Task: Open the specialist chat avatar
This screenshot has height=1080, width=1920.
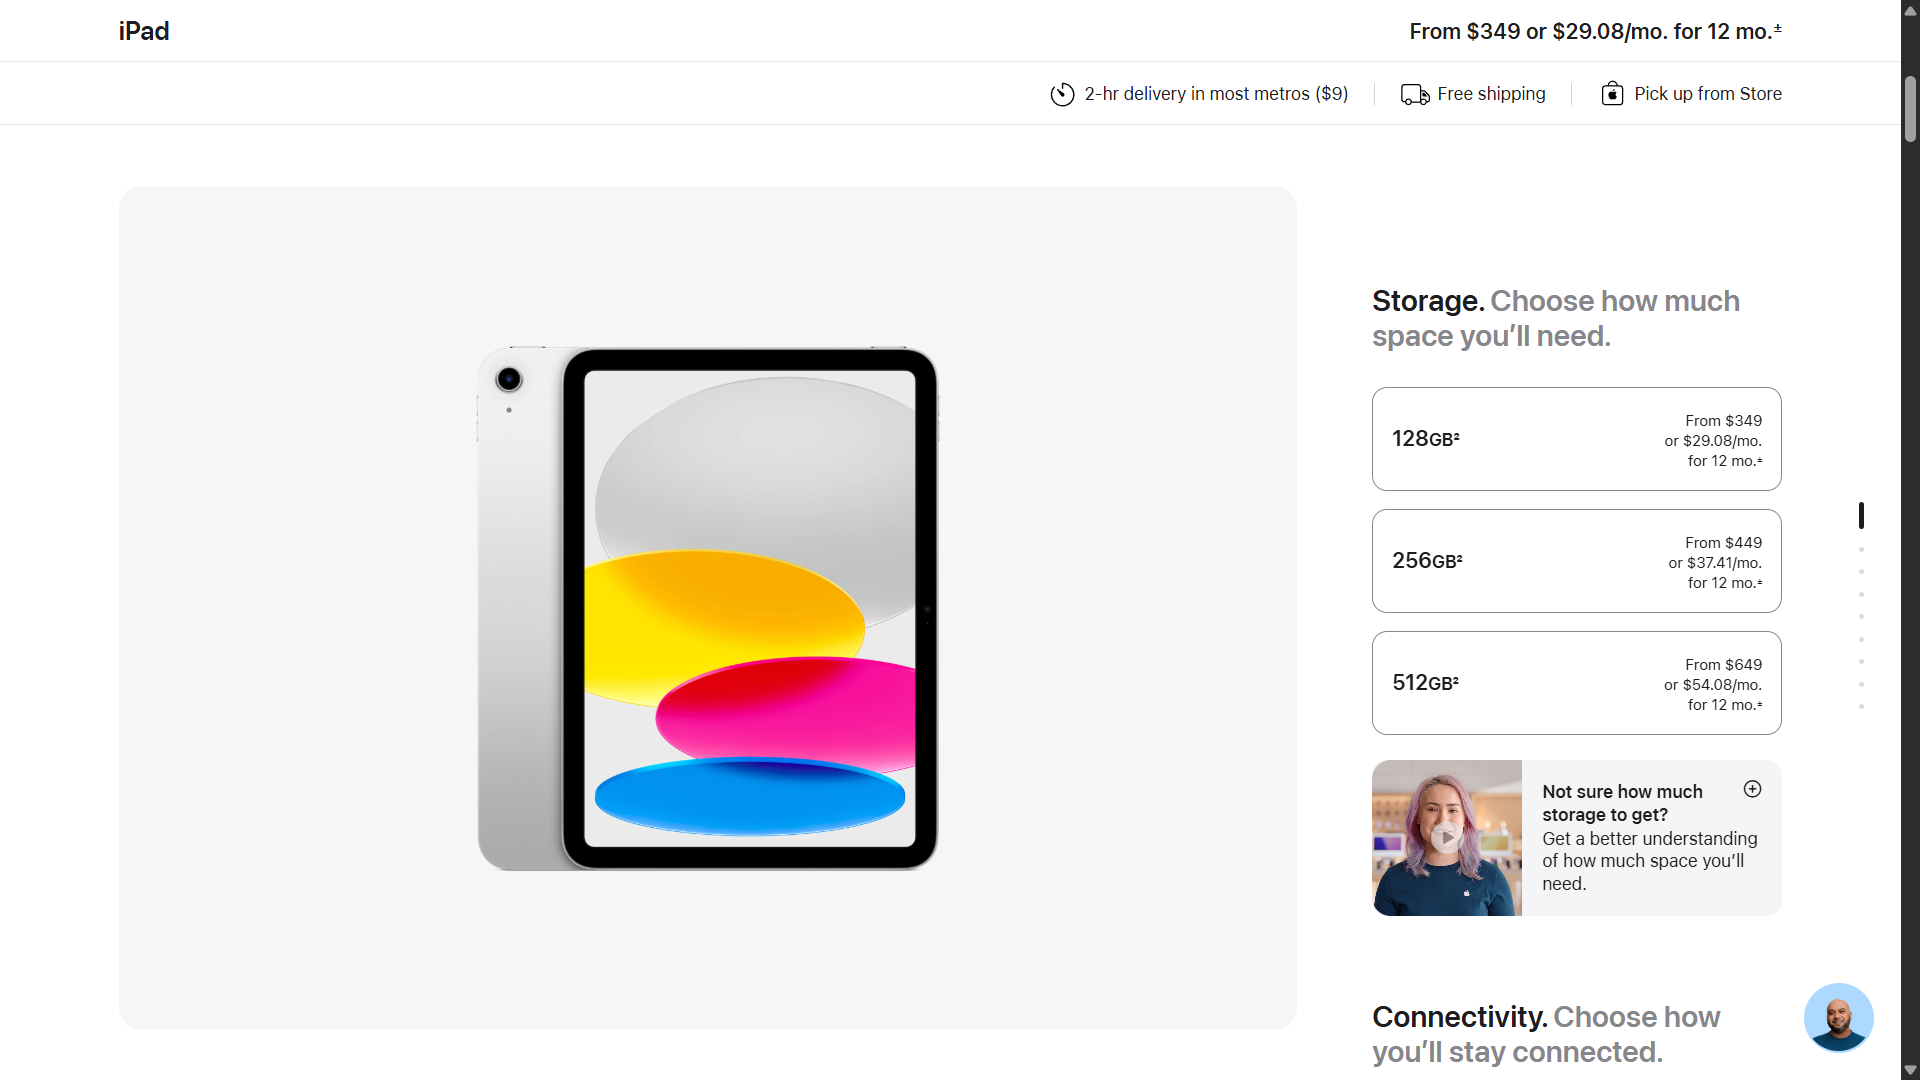Action: (x=1838, y=1017)
